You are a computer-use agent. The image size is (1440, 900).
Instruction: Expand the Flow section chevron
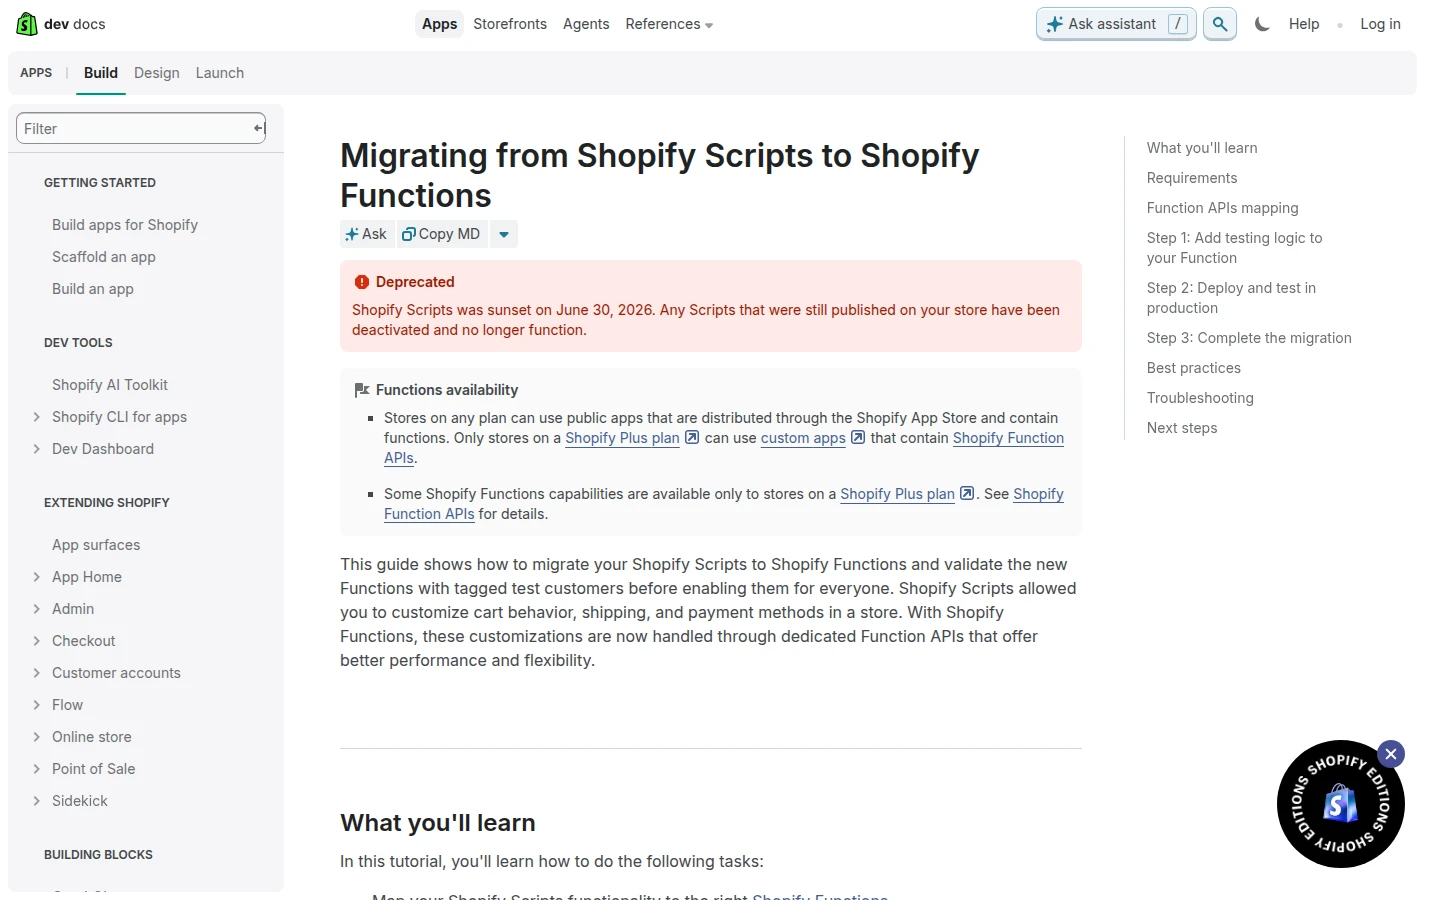(37, 705)
